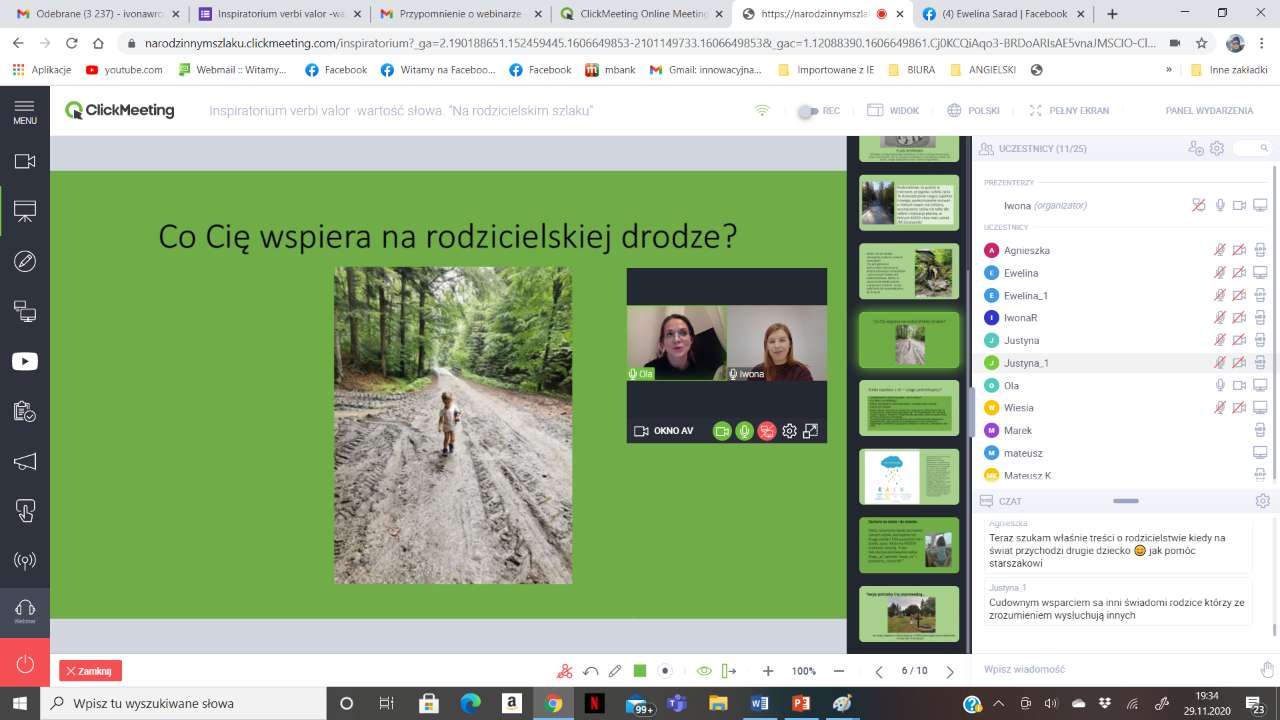Select the green color swatch
This screenshot has width=1280, height=720.
coord(640,671)
